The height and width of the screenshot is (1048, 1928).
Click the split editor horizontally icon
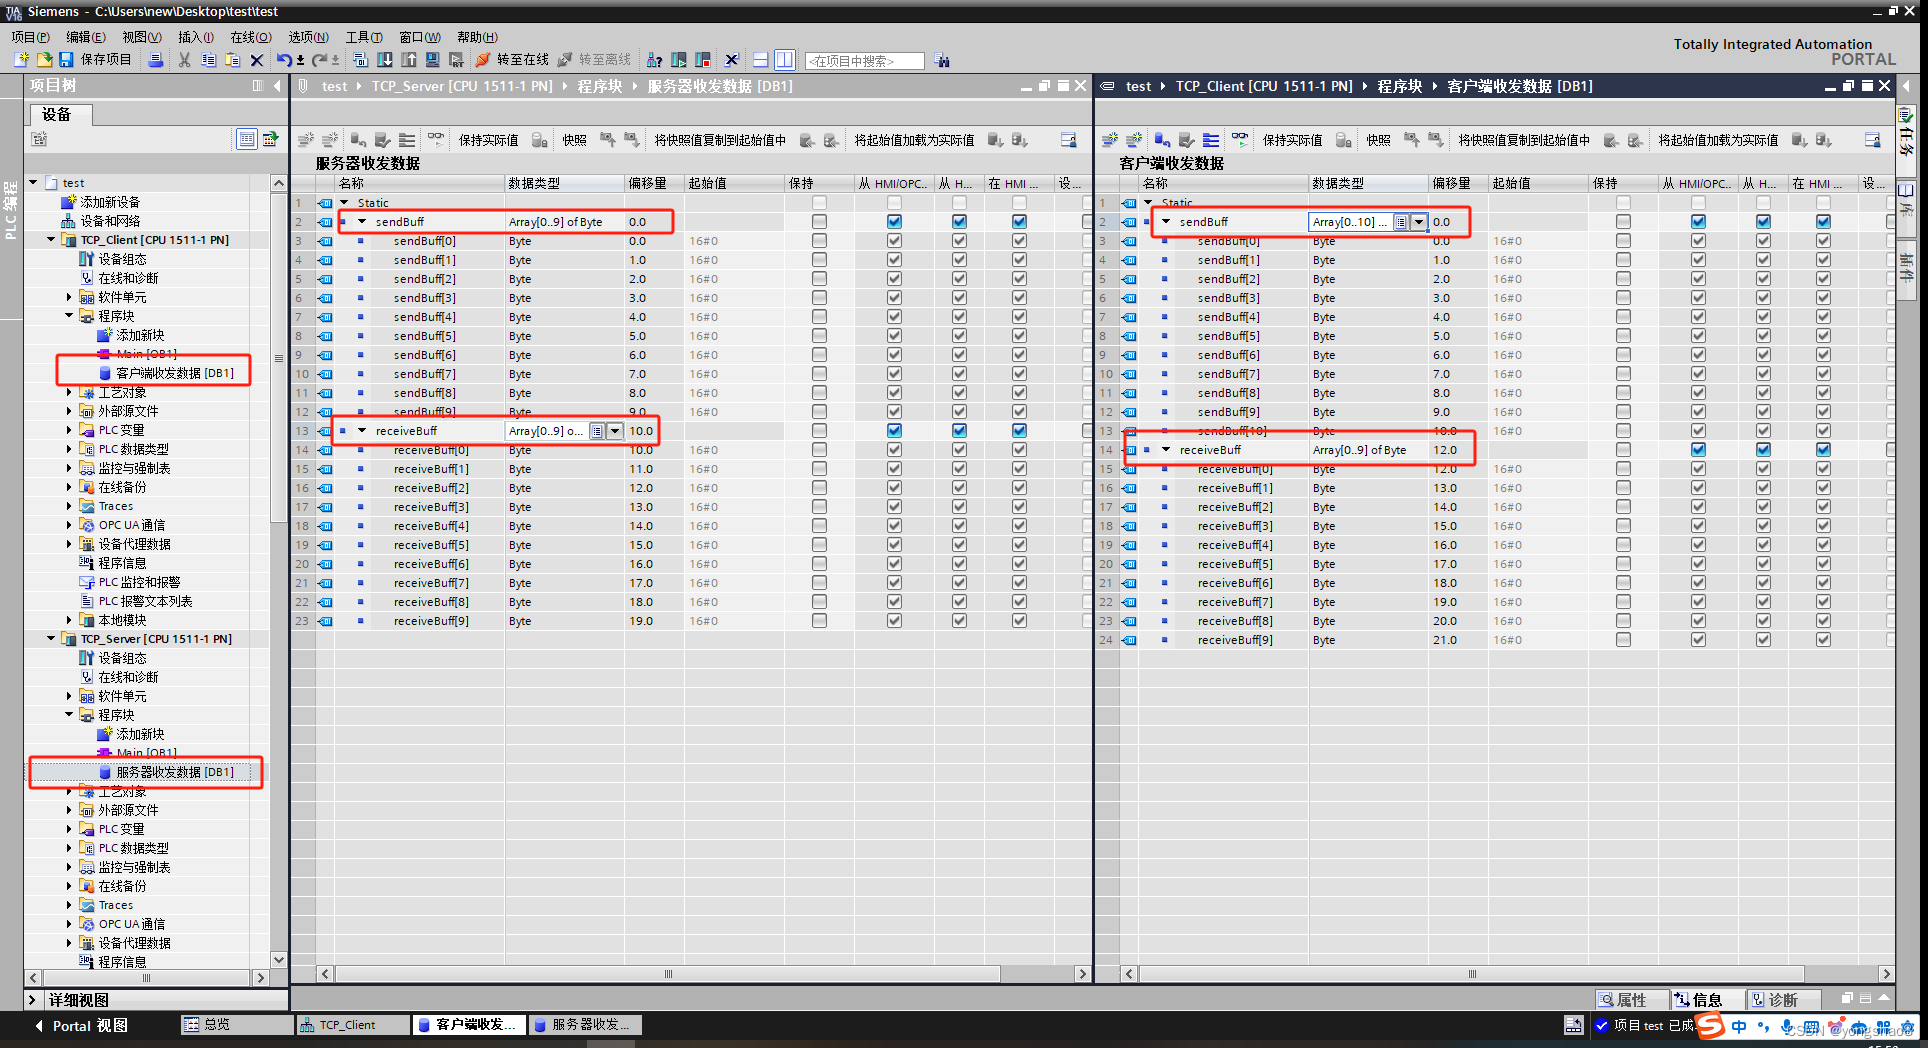[x=761, y=60]
